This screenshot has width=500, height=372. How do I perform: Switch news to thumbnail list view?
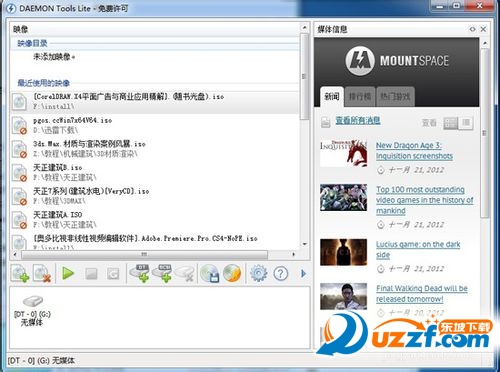[450, 123]
